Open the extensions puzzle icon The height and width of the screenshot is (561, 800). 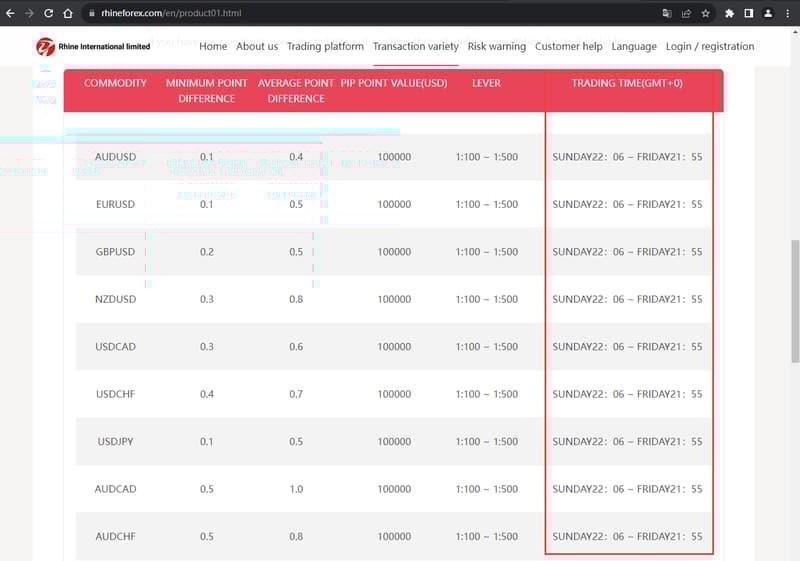click(x=729, y=13)
